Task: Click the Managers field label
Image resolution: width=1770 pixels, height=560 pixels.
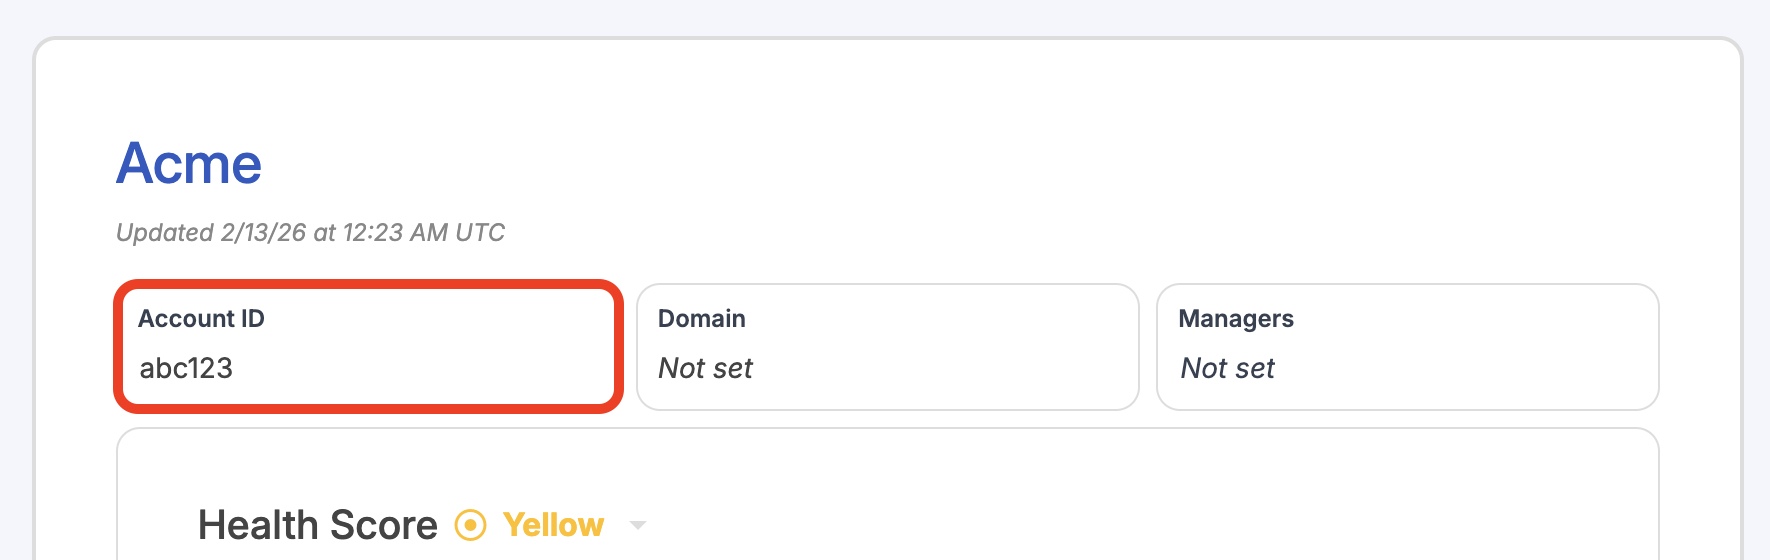Action: coord(1236,318)
